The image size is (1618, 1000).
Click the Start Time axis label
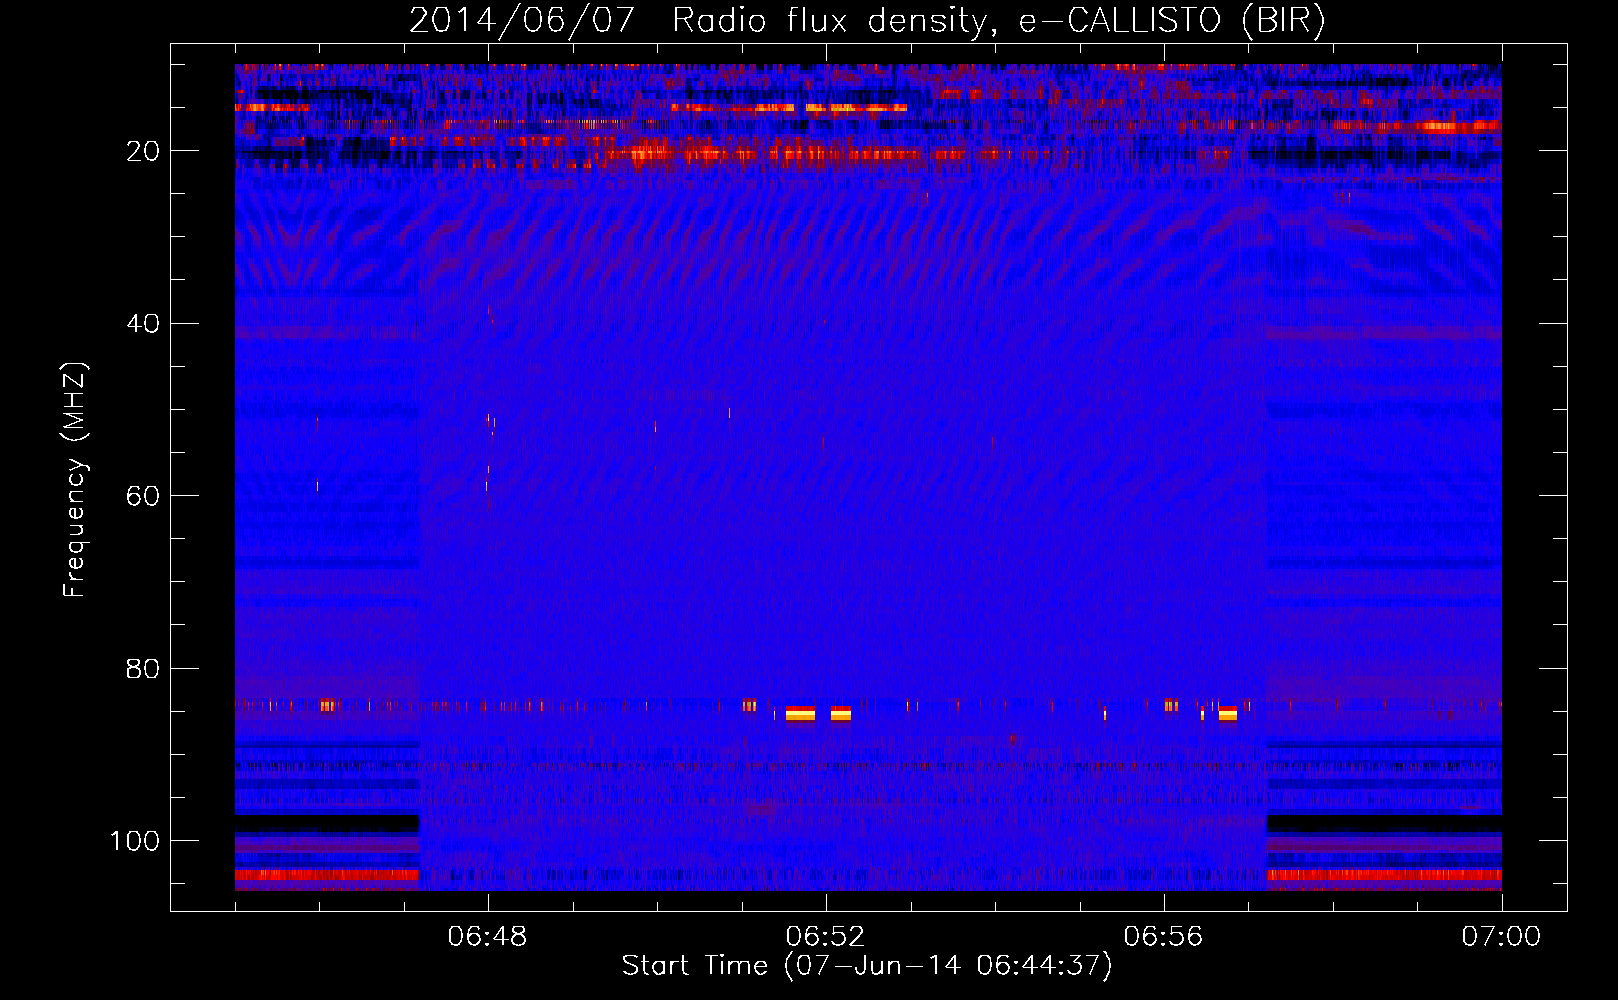(867, 966)
